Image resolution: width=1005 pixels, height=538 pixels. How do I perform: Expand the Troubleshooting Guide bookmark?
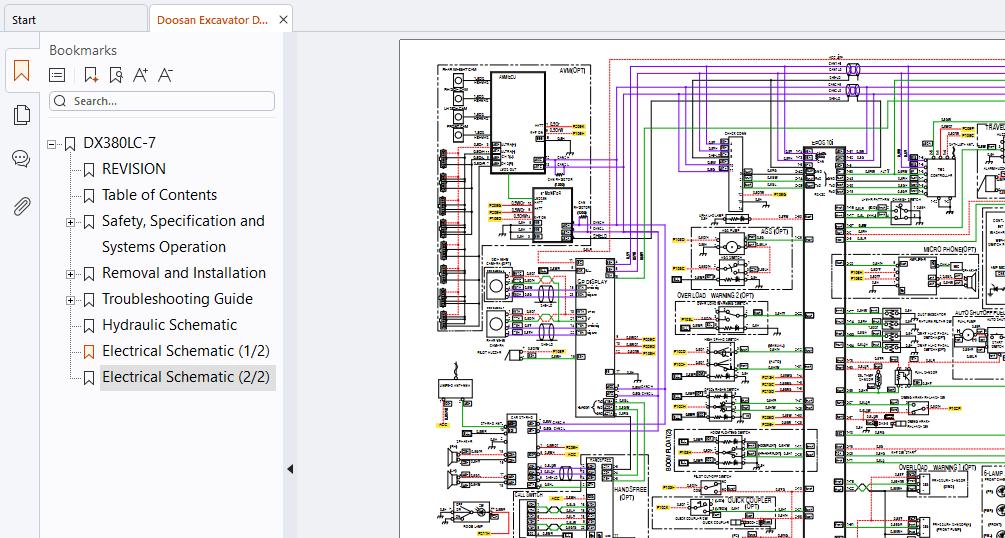tap(70, 300)
